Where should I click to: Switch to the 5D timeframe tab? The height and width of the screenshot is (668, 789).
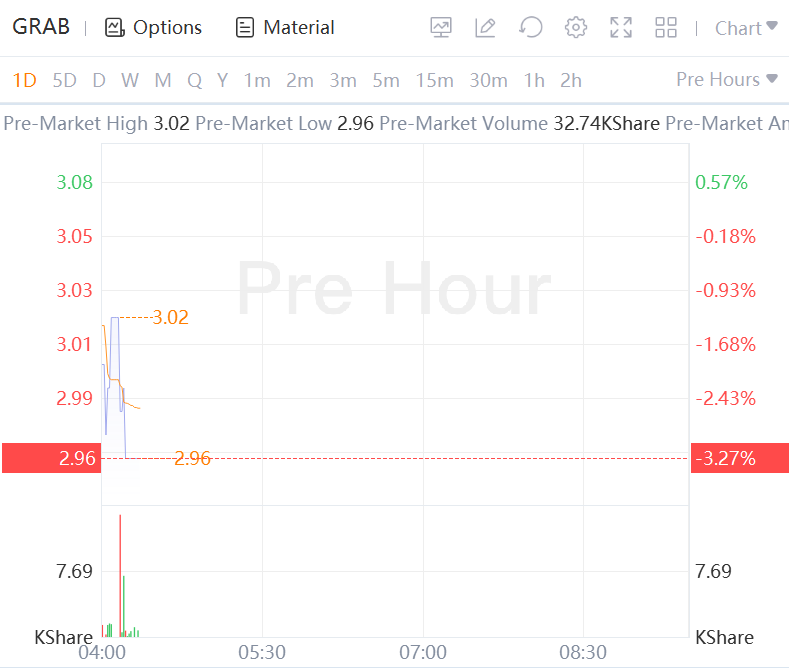(x=64, y=80)
